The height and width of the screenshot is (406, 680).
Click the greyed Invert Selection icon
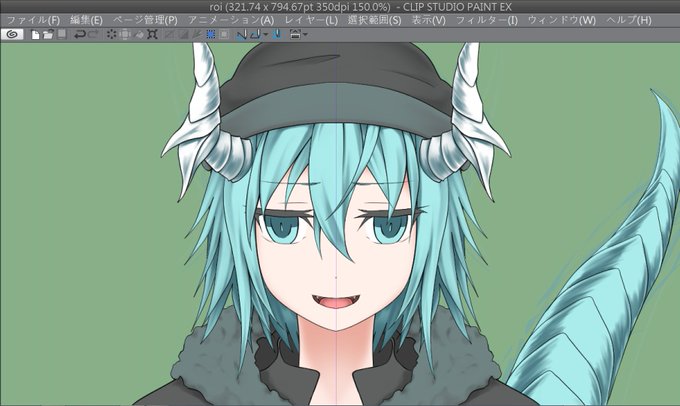[x=183, y=34]
